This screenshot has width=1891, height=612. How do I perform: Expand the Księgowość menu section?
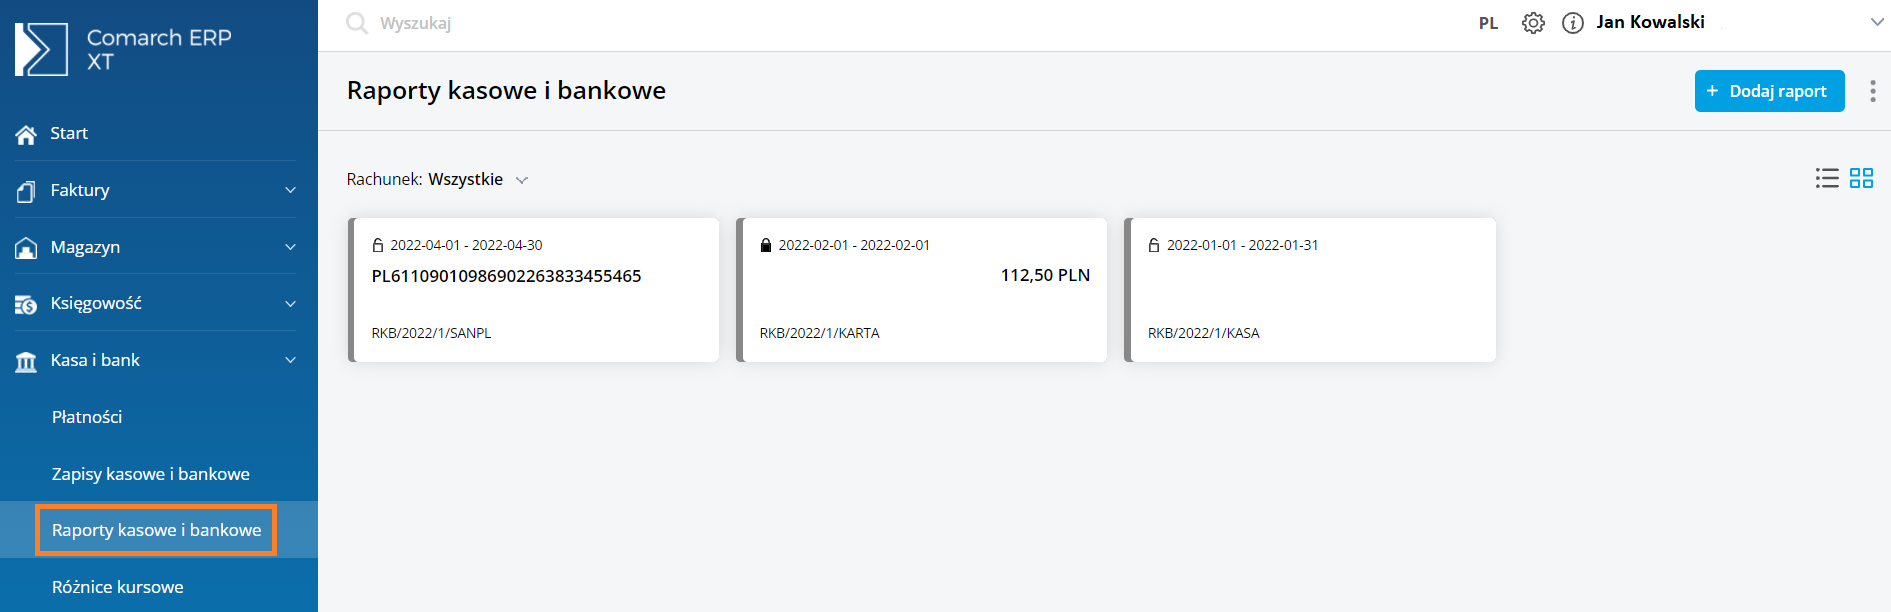coord(290,304)
